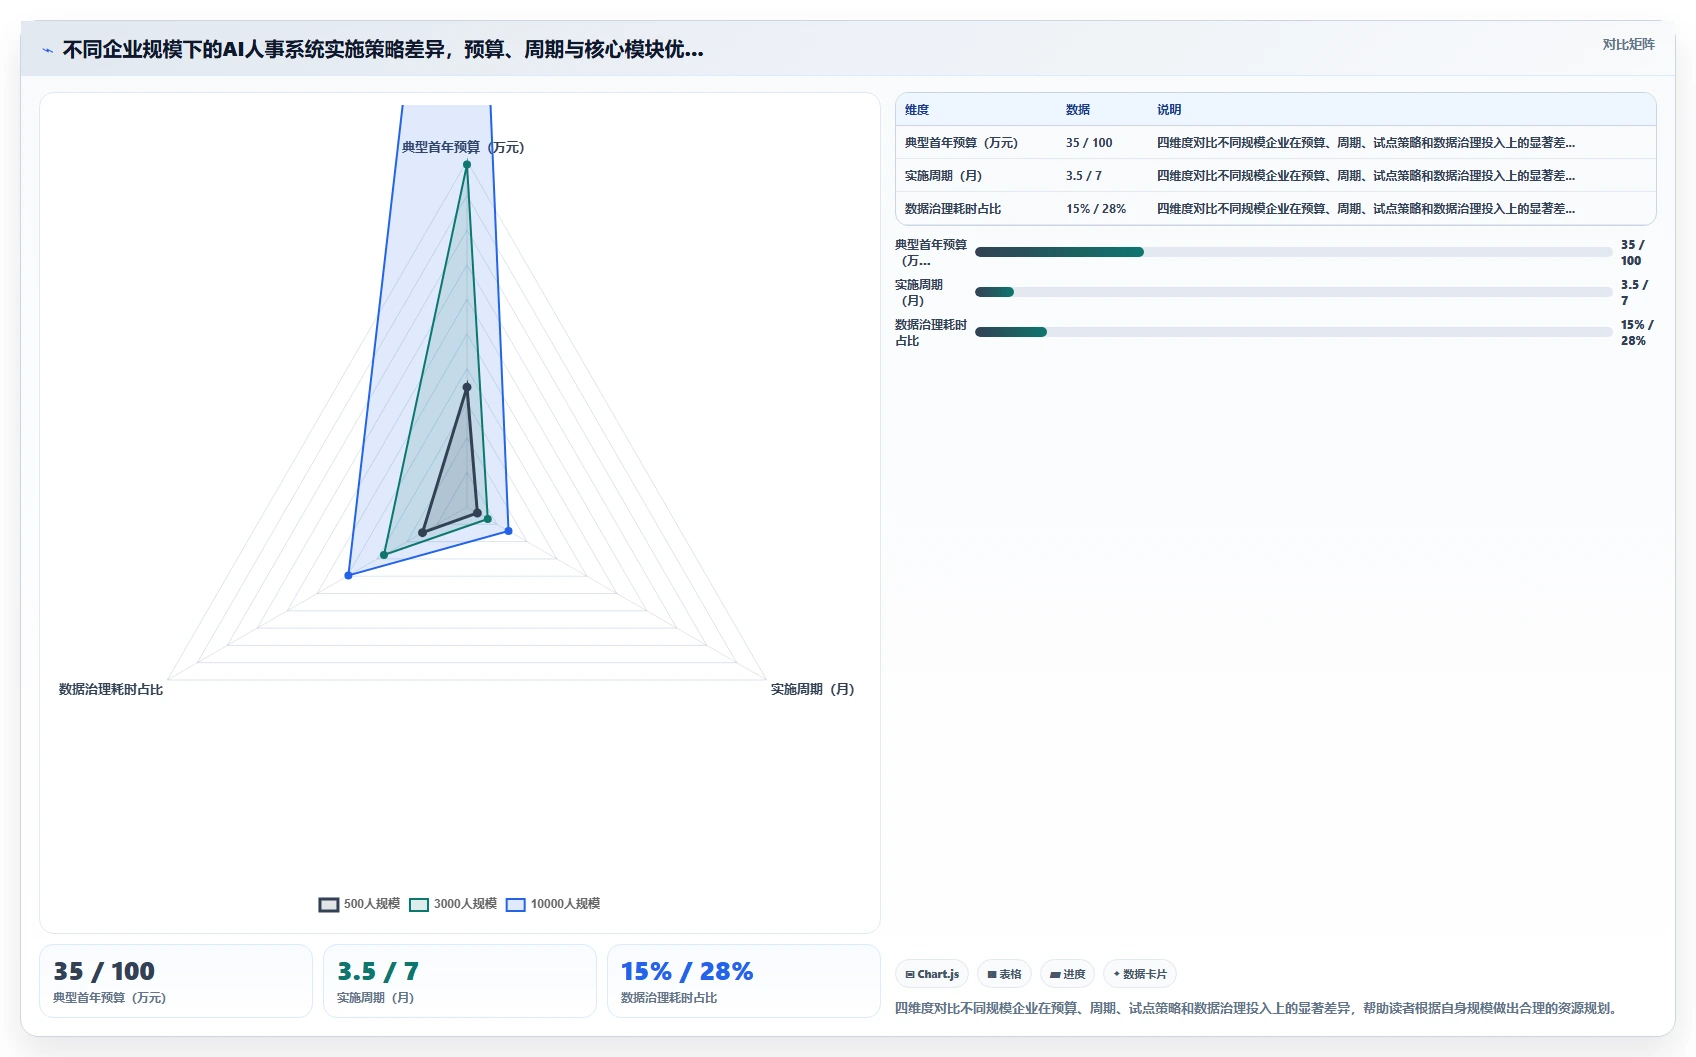Toggle the 10000人规模 legend swatch

[516, 904]
